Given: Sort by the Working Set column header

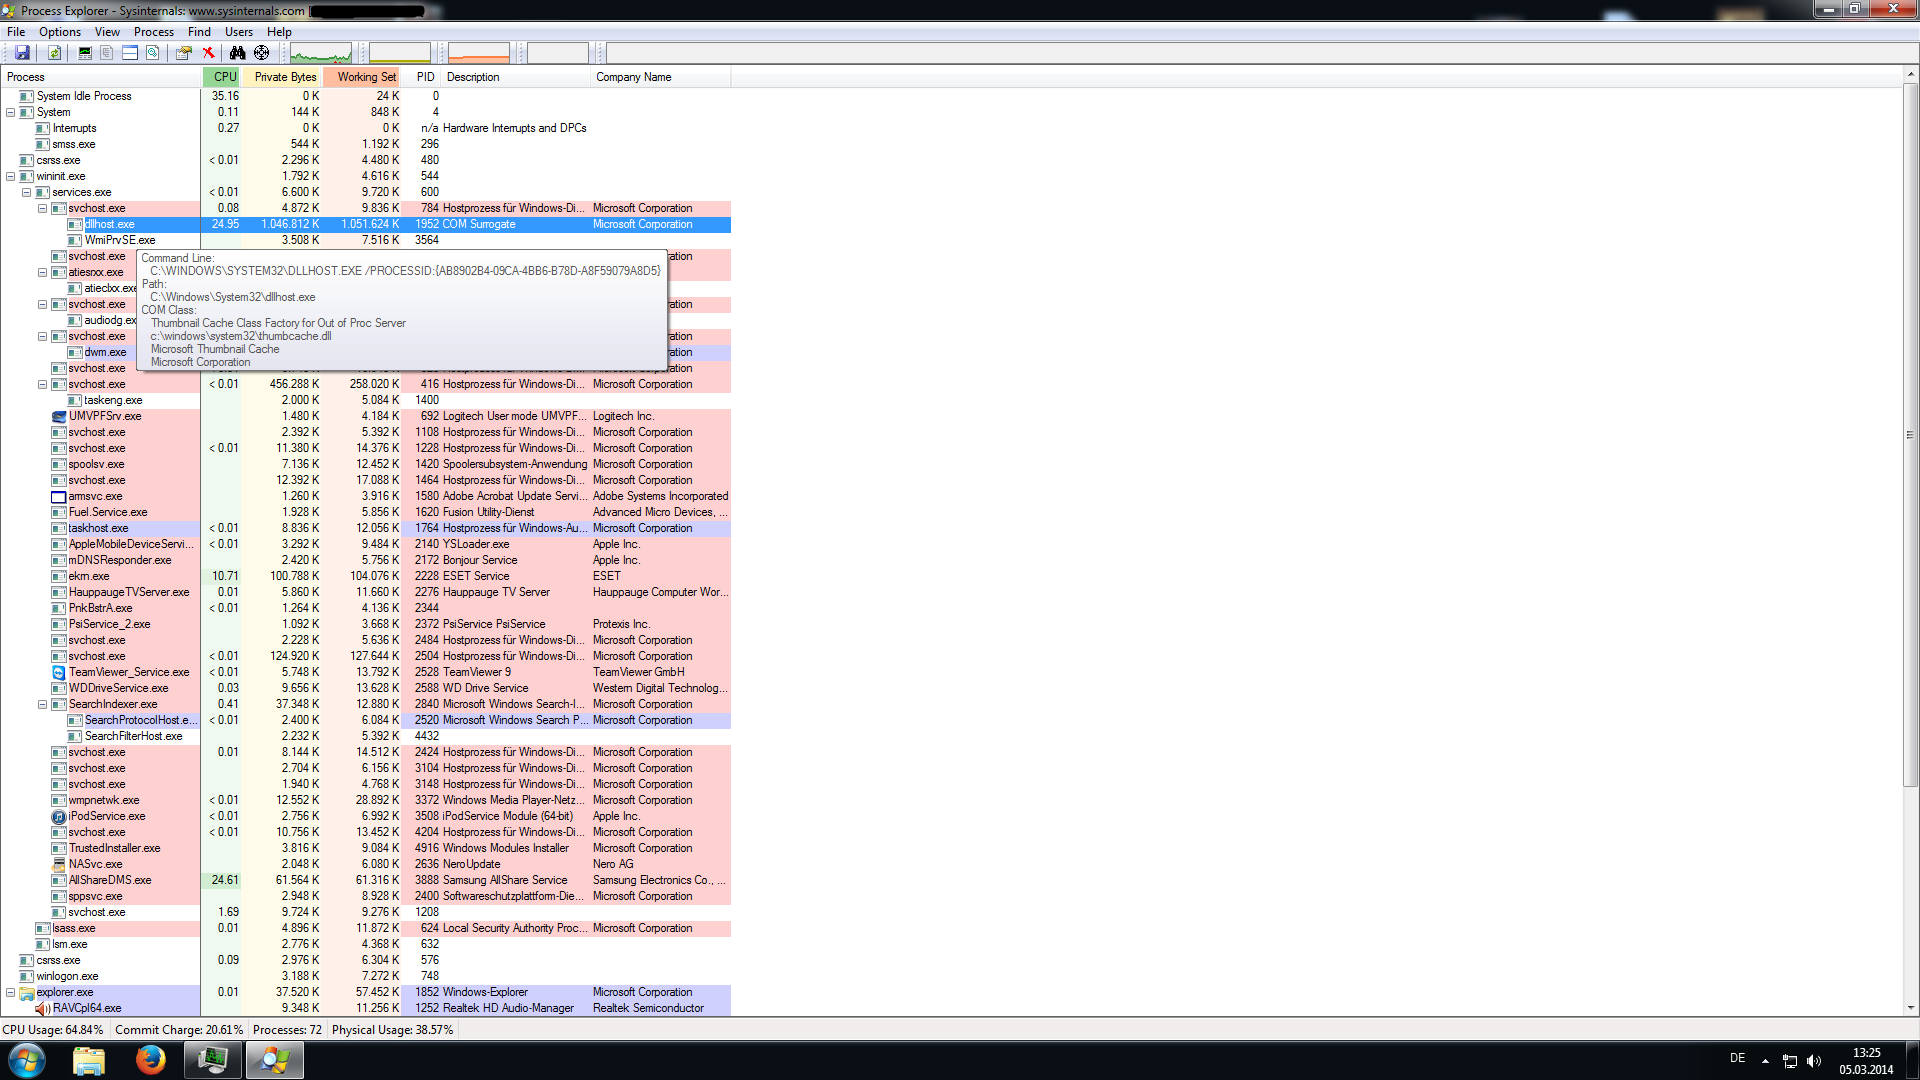Looking at the screenshot, I should pyautogui.click(x=362, y=77).
